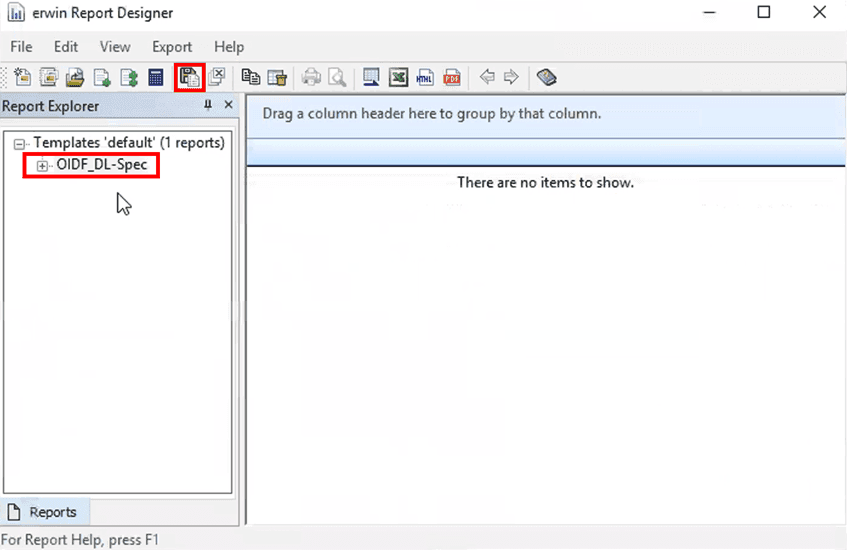Click the table with trash bin icon
The image size is (847, 550).
[x=277, y=77]
